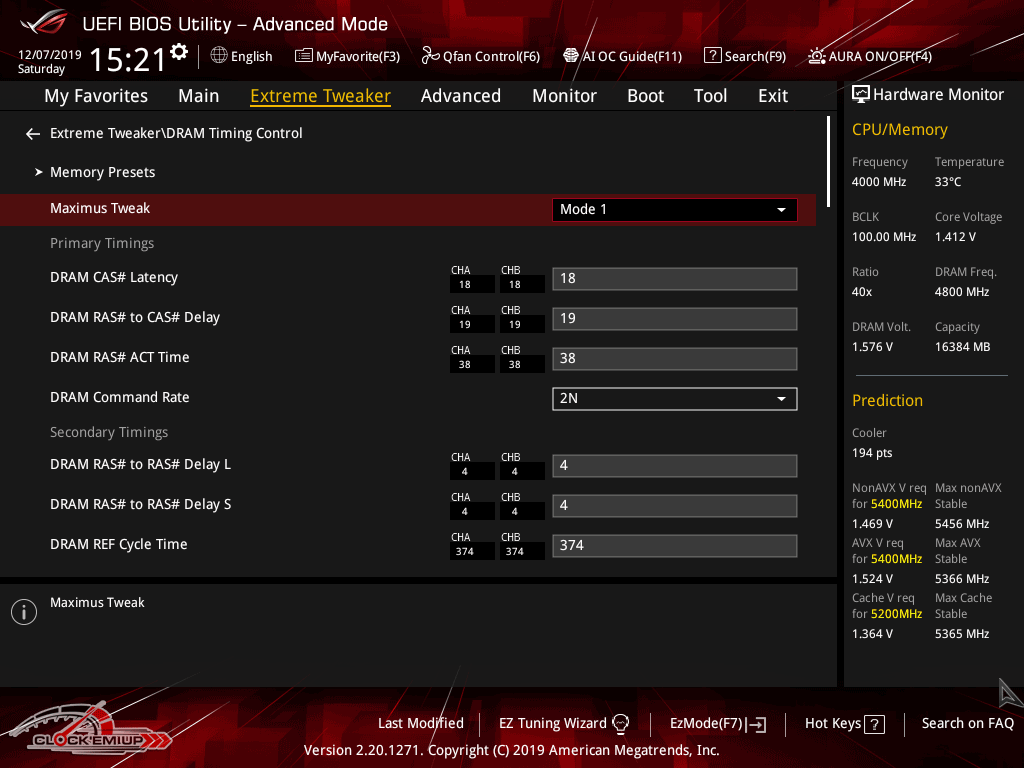This screenshot has height=768, width=1024.
Task: Open Search(F9) question mark icon
Action: tap(712, 56)
